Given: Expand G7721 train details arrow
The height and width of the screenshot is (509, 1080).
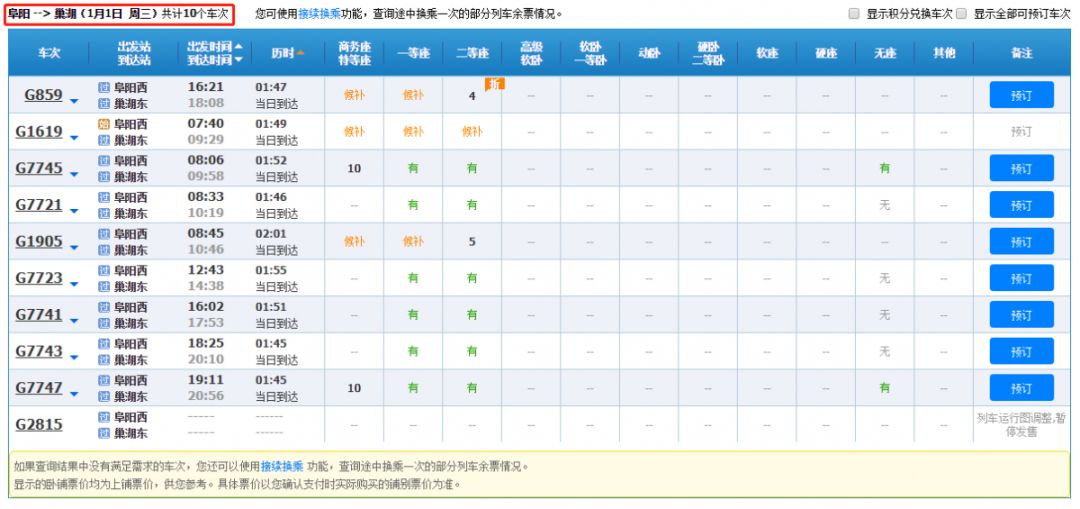Looking at the screenshot, I should [74, 211].
